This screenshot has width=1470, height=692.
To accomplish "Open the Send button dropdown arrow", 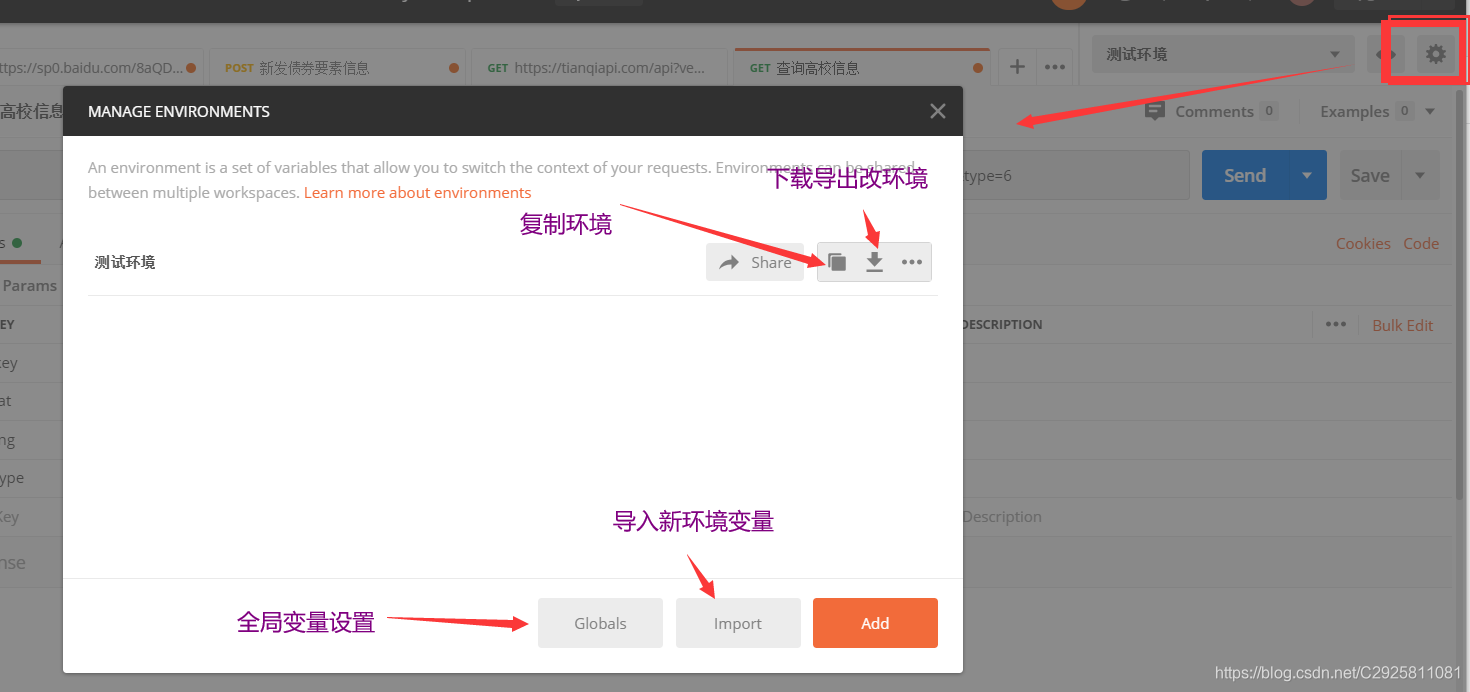I will coord(1307,175).
